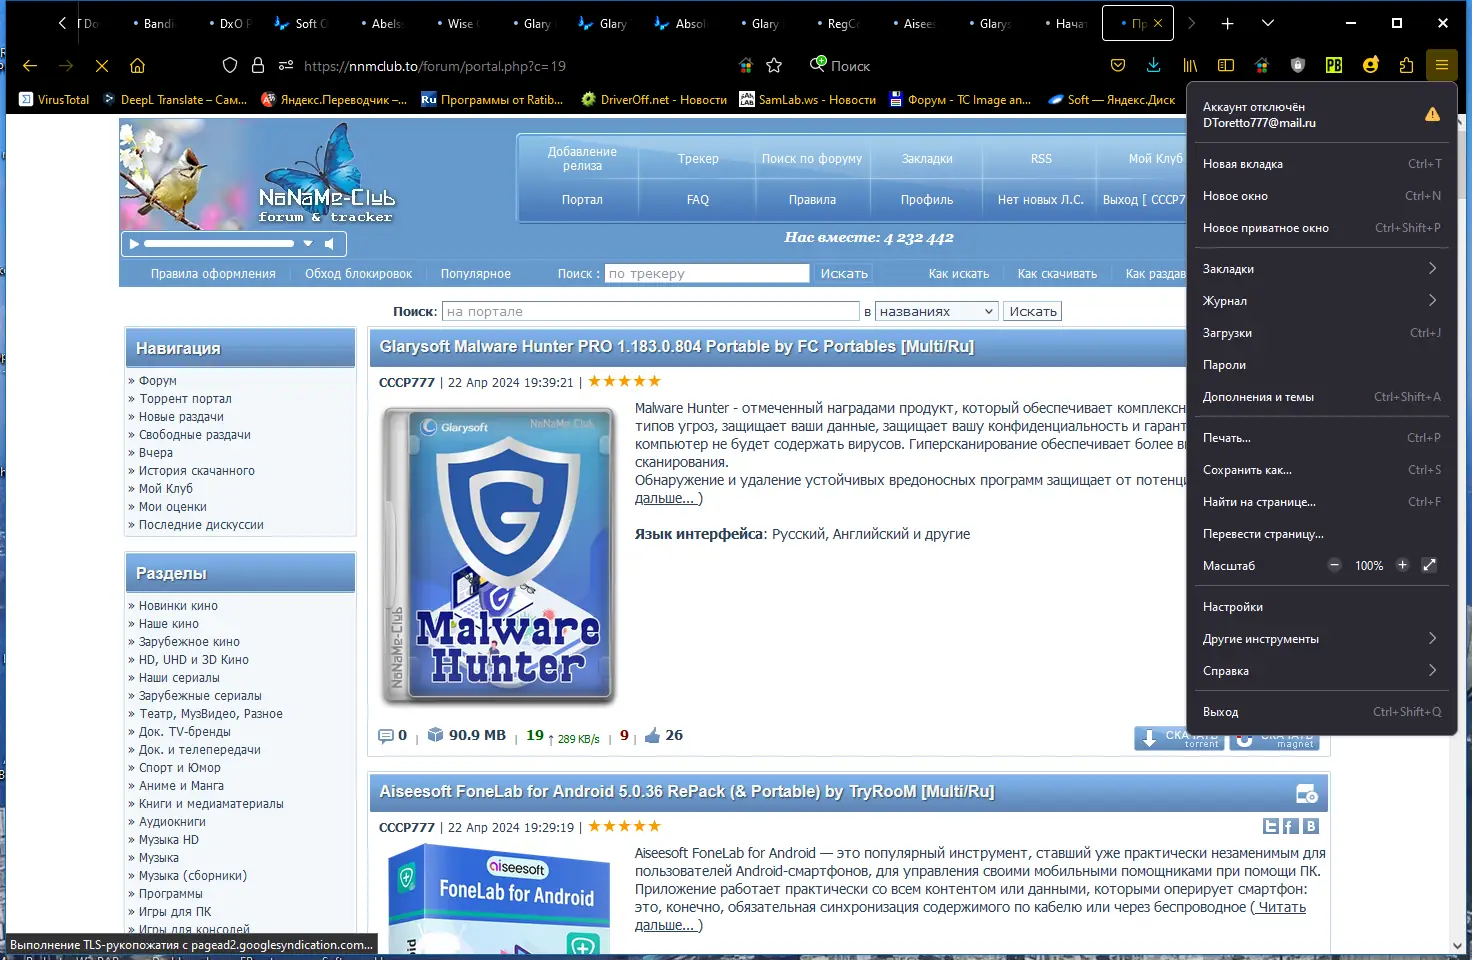The height and width of the screenshot is (960, 1472).
Task: Click the software category icon on the Aiseesoft post
Action: [1306, 794]
